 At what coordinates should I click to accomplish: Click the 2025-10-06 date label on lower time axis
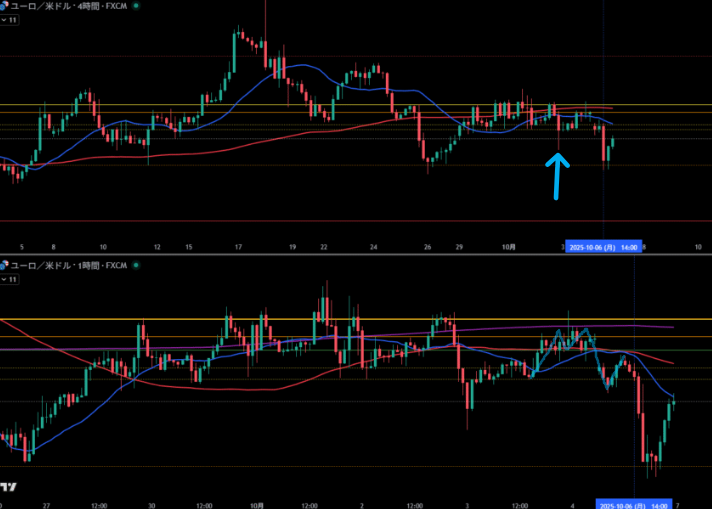coord(634,506)
